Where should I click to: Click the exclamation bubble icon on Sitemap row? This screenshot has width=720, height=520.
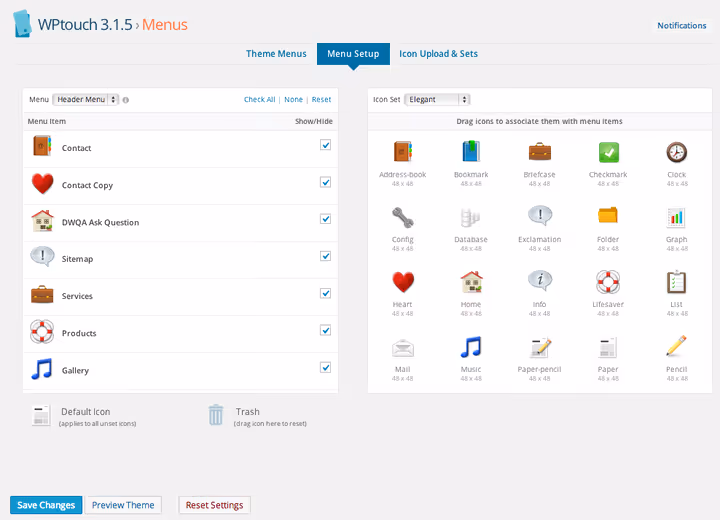coord(42,257)
